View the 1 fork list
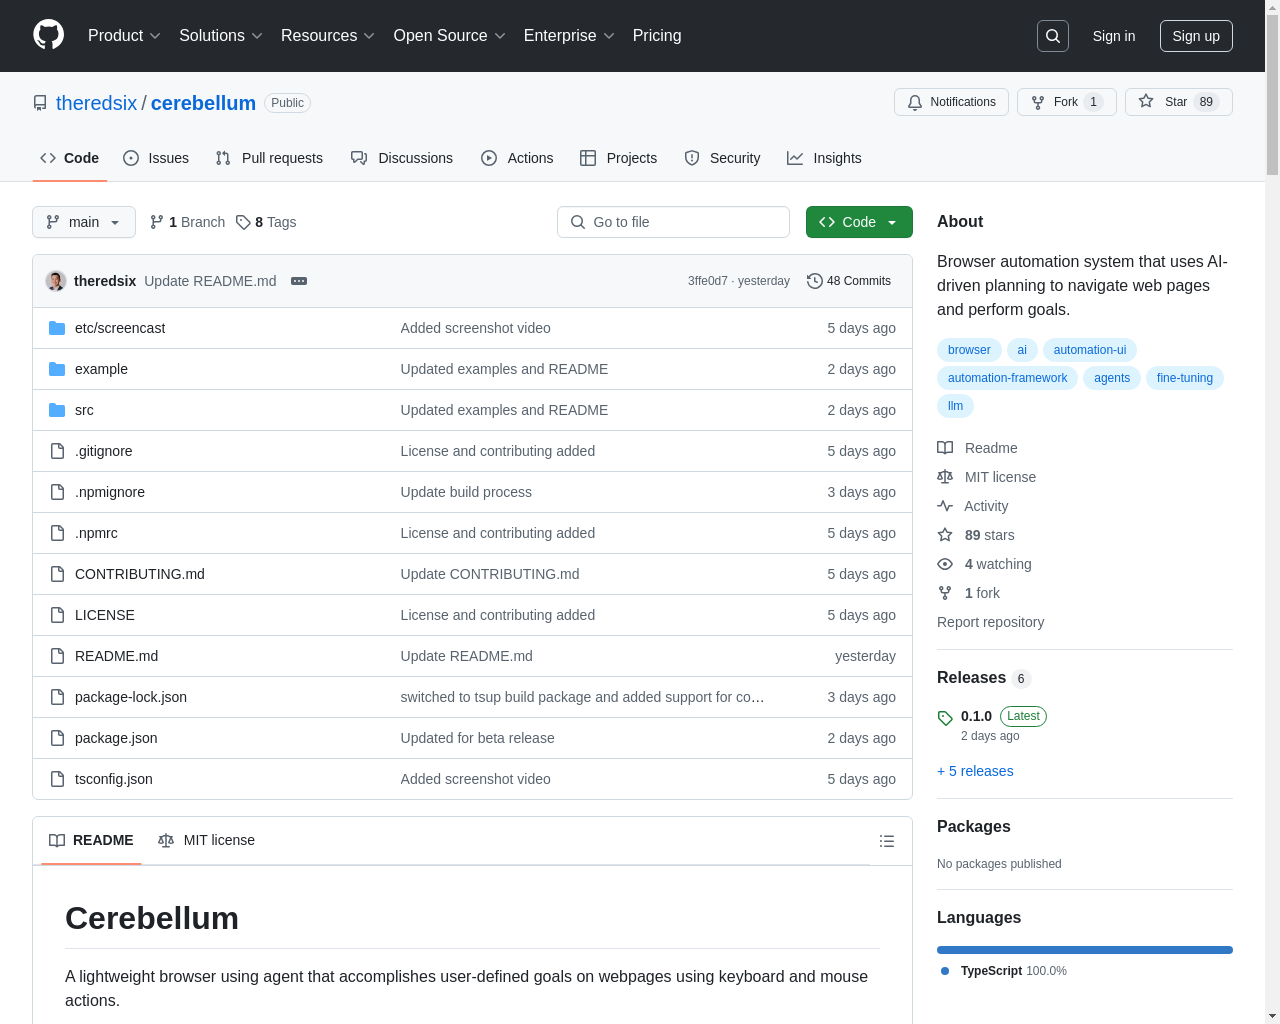The image size is (1280, 1024). click(x=968, y=593)
